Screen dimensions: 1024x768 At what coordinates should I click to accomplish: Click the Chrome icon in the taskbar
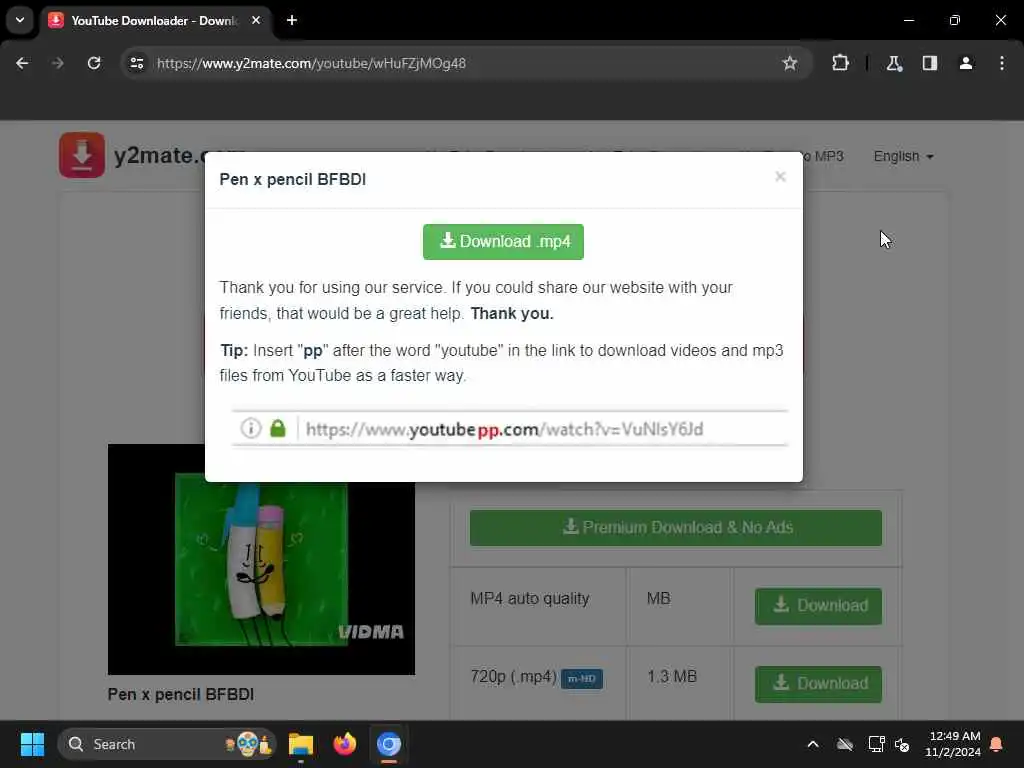[389, 744]
